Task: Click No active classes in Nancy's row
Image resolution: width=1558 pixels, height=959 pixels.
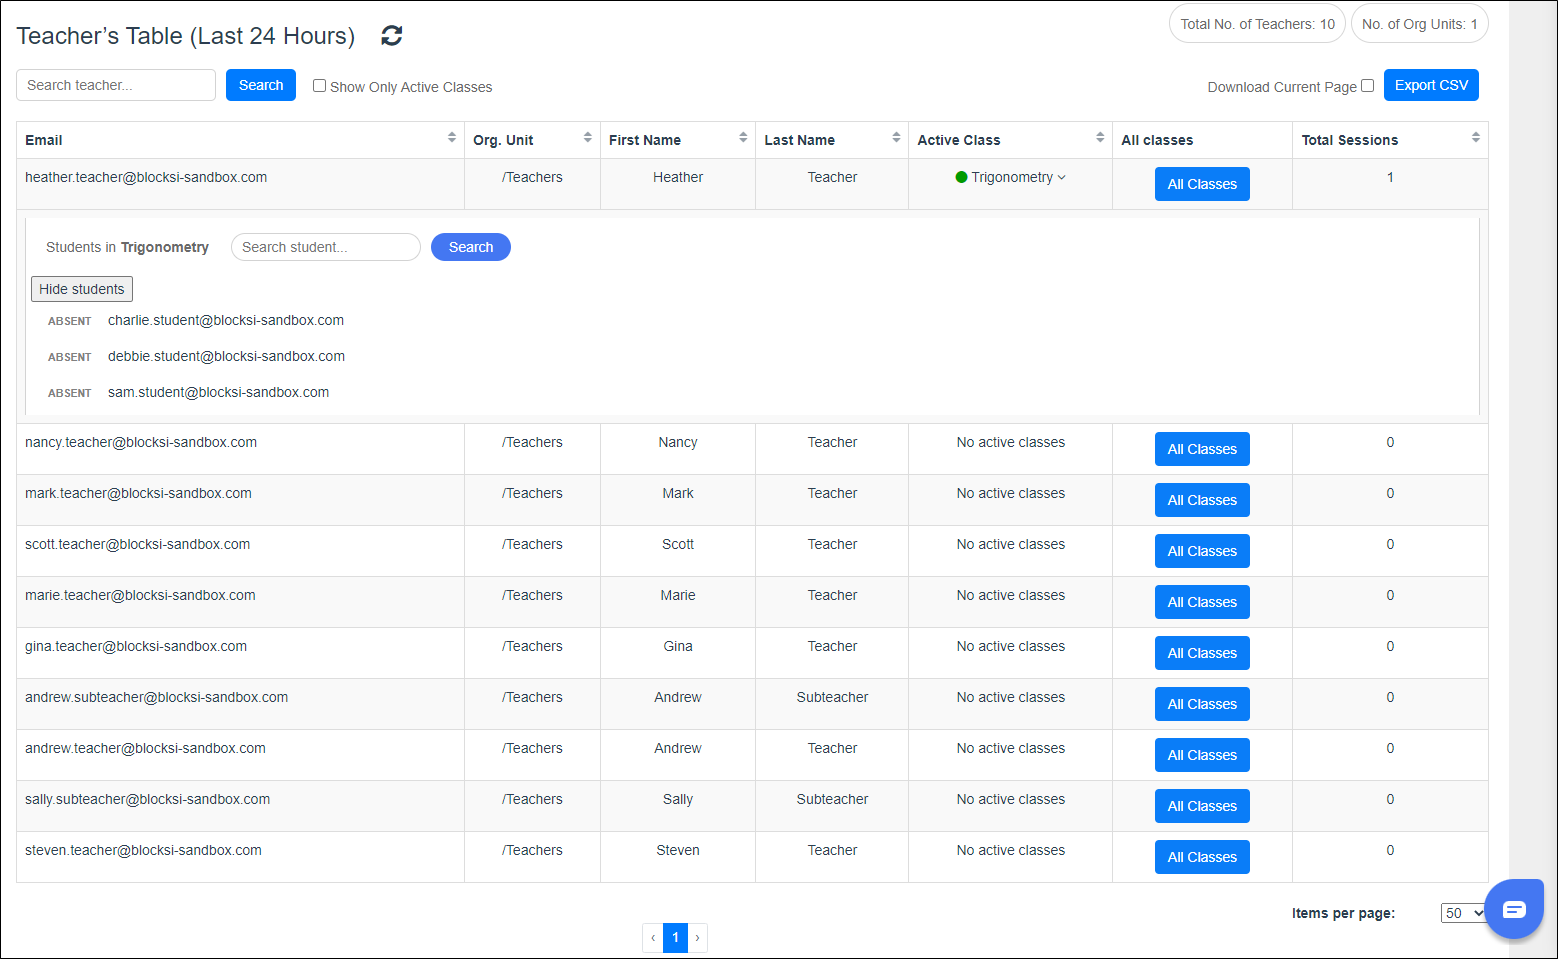Action: pyautogui.click(x=1010, y=442)
